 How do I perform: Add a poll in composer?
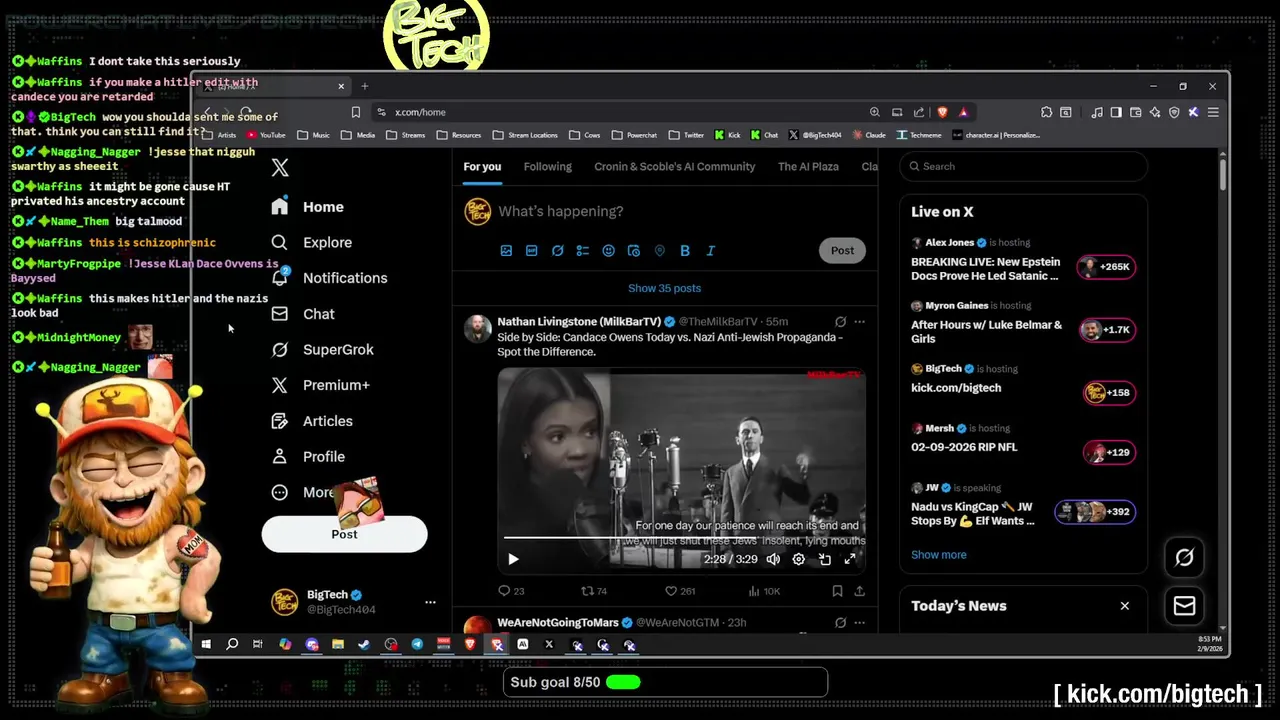pos(583,251)
